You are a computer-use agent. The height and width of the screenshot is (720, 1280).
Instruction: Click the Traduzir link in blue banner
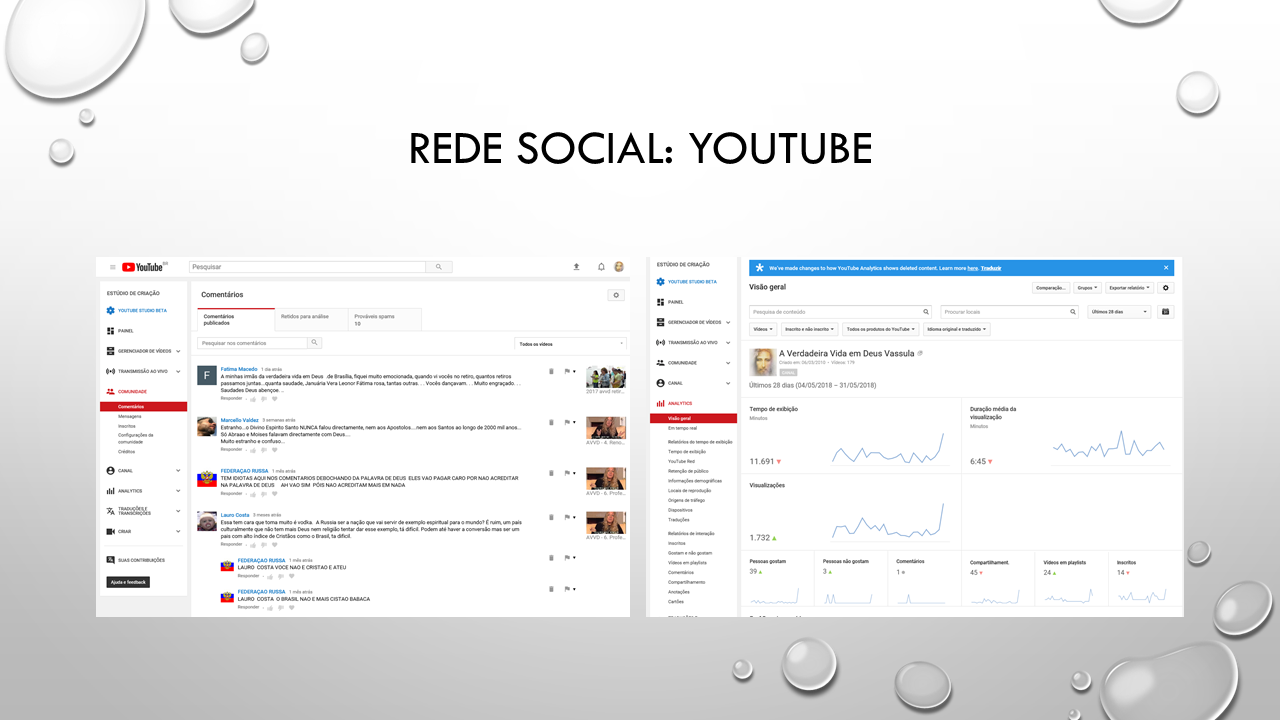990,268
